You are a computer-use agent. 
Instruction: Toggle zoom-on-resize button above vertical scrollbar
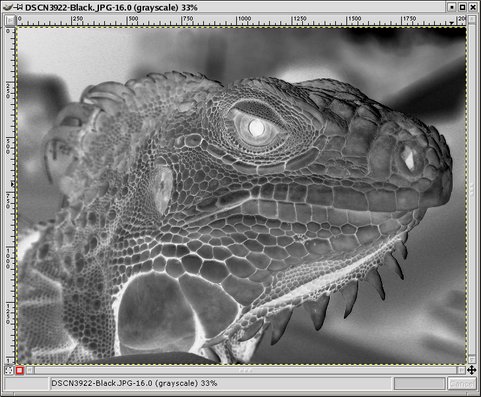point(472,20)
